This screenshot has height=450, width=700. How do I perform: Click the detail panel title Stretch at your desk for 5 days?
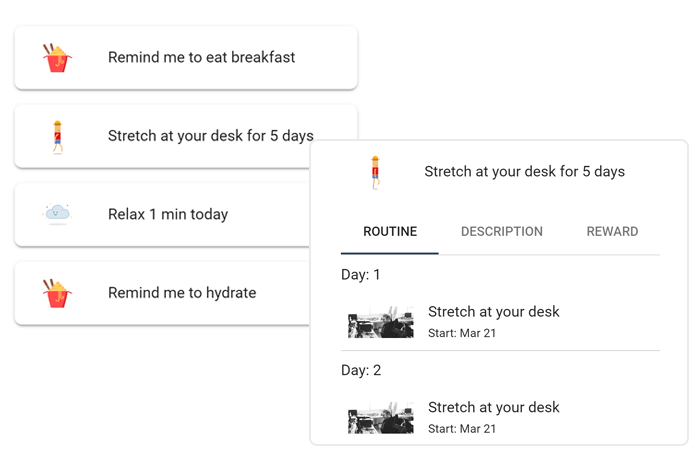tap(524, 171)
